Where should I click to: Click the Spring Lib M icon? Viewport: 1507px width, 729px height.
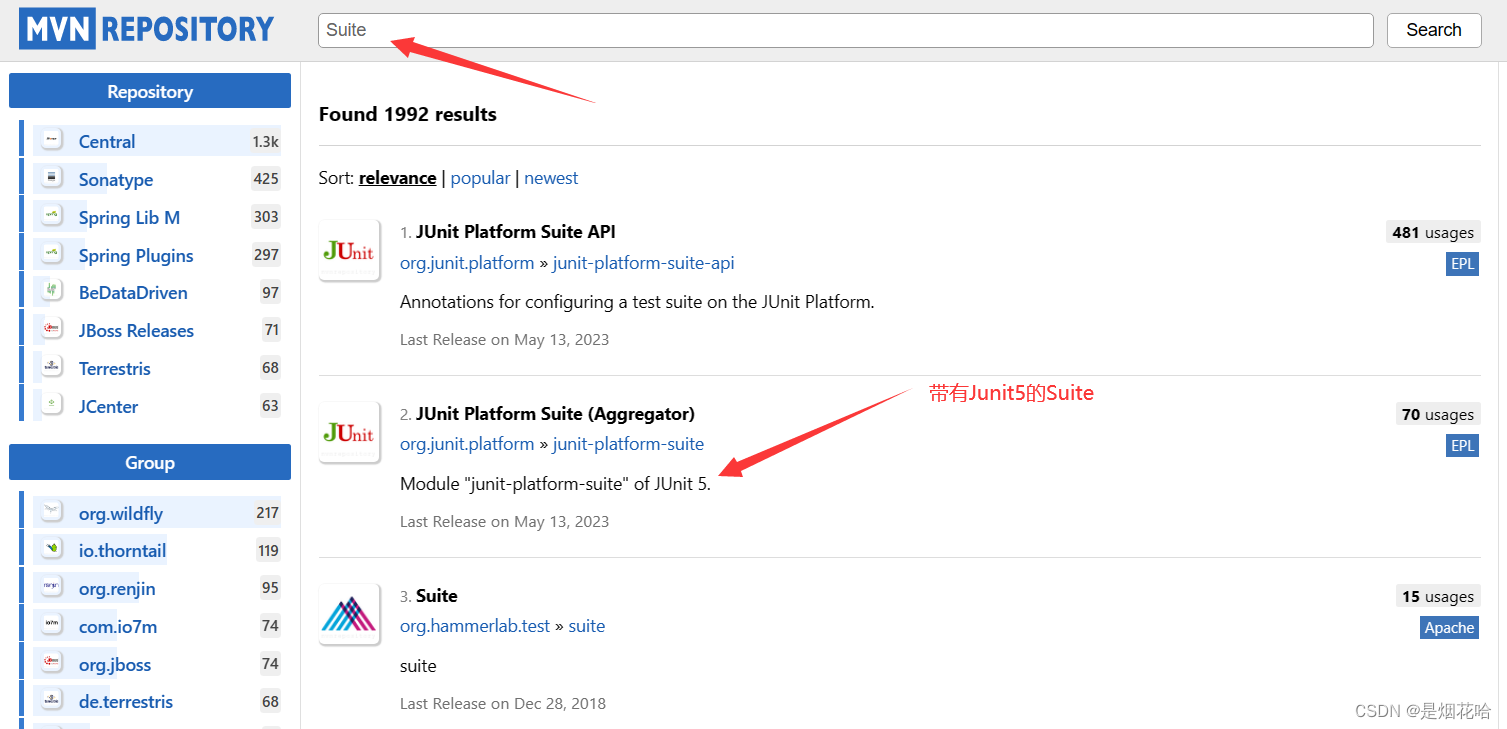[x=52, y=217]
